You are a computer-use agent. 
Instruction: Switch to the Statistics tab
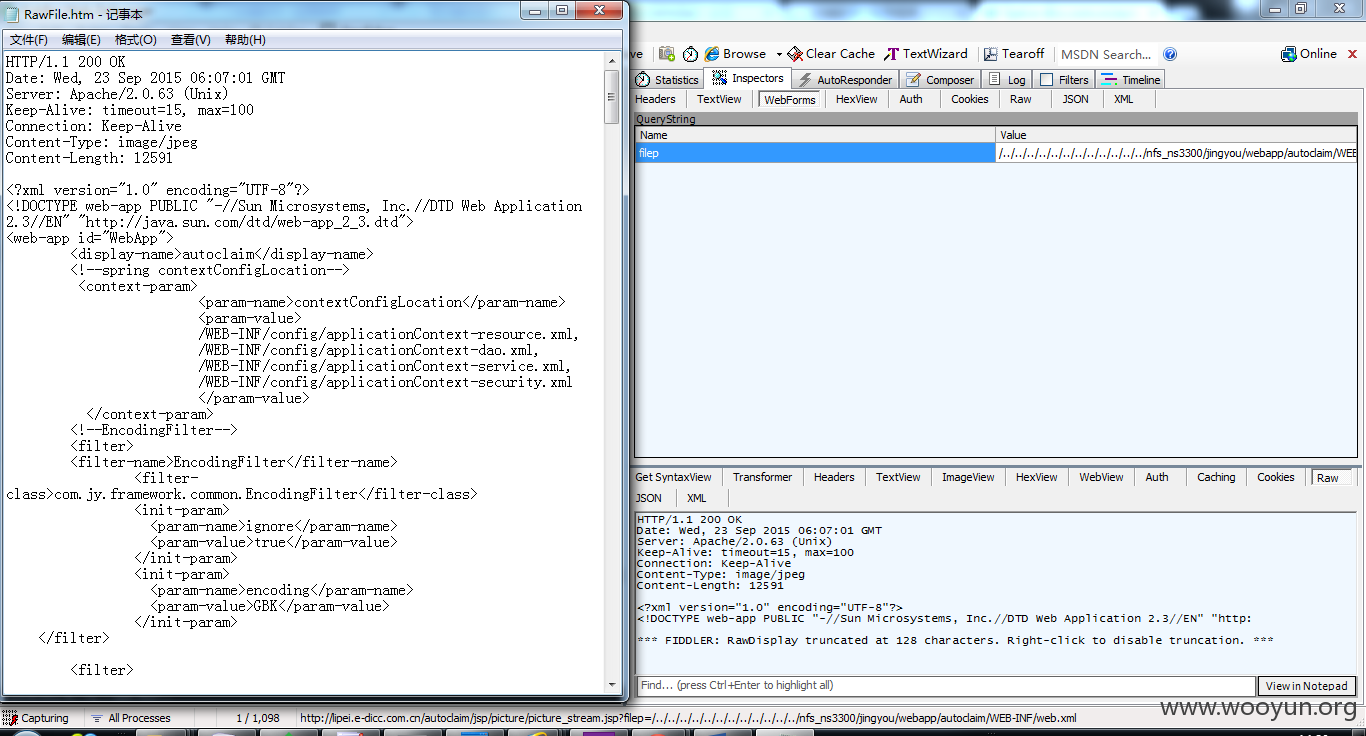coord(668,80)
